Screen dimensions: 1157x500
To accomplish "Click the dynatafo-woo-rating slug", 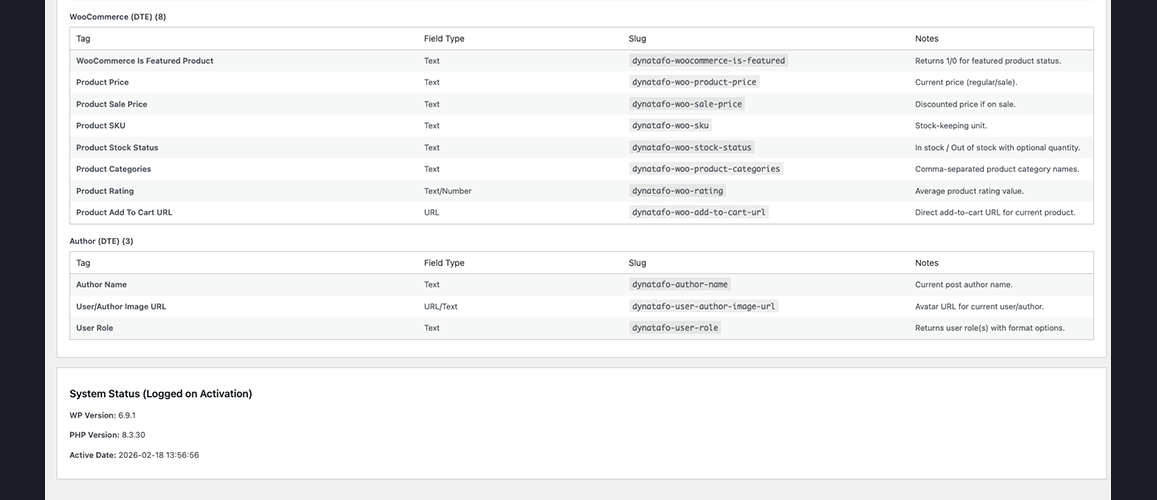I will click(x=677, y=191).
